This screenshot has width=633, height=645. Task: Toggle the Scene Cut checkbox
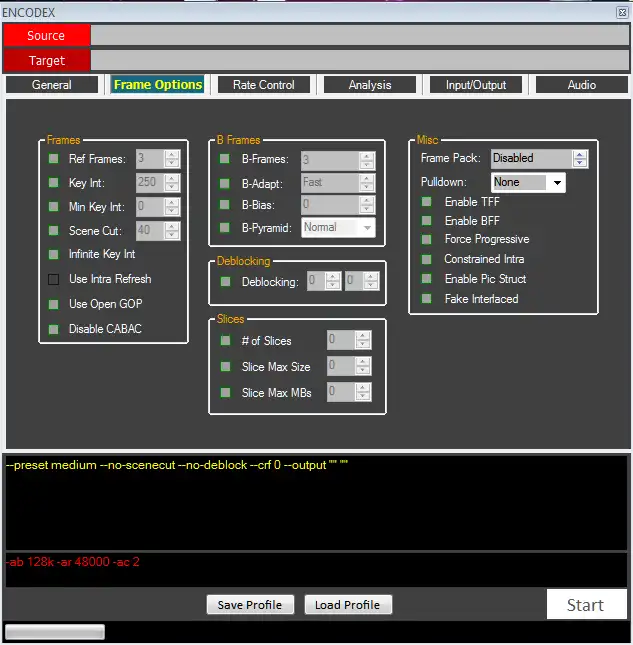click(x=54, y=230)
